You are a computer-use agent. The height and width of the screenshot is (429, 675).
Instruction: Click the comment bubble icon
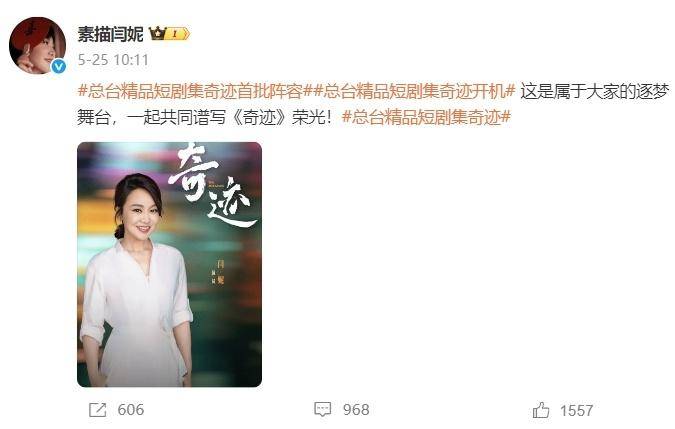tap(322, 409)
